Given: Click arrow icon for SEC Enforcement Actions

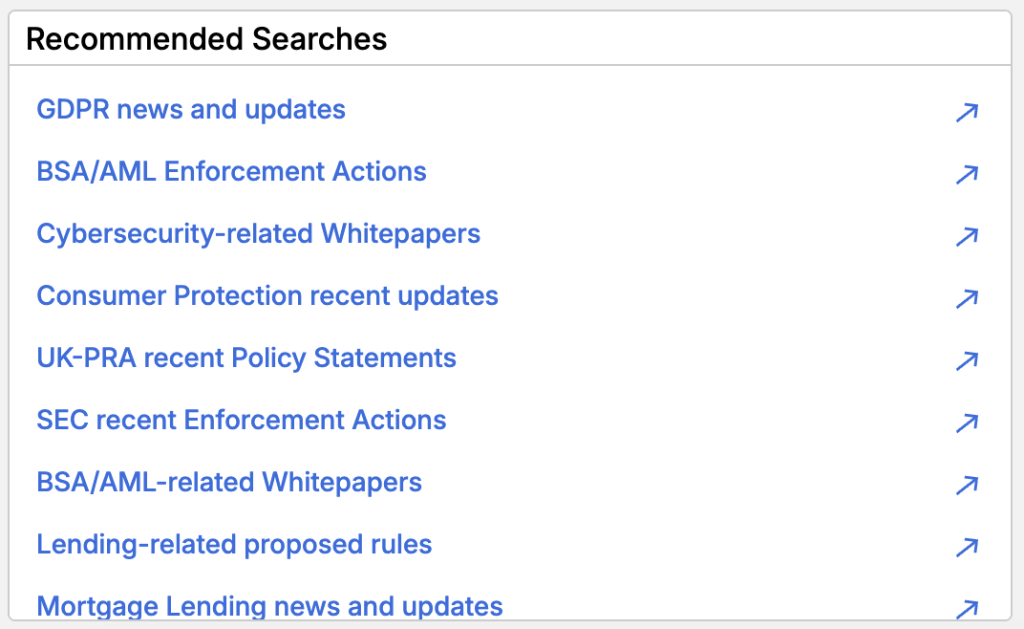Looking at the screenshot, I should coord(966,422).
